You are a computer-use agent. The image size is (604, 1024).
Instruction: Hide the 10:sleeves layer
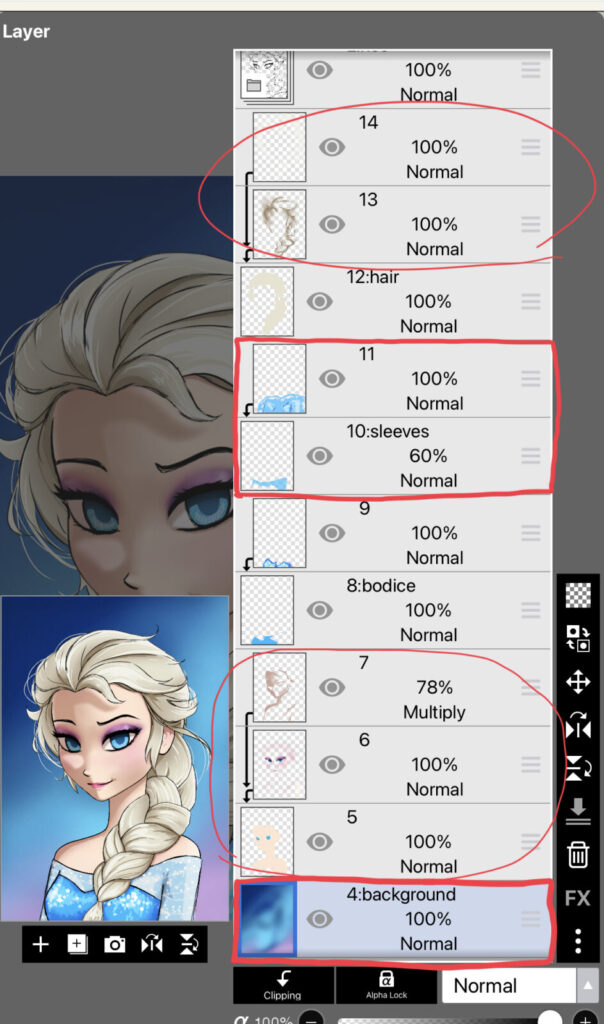click(319, 455)
